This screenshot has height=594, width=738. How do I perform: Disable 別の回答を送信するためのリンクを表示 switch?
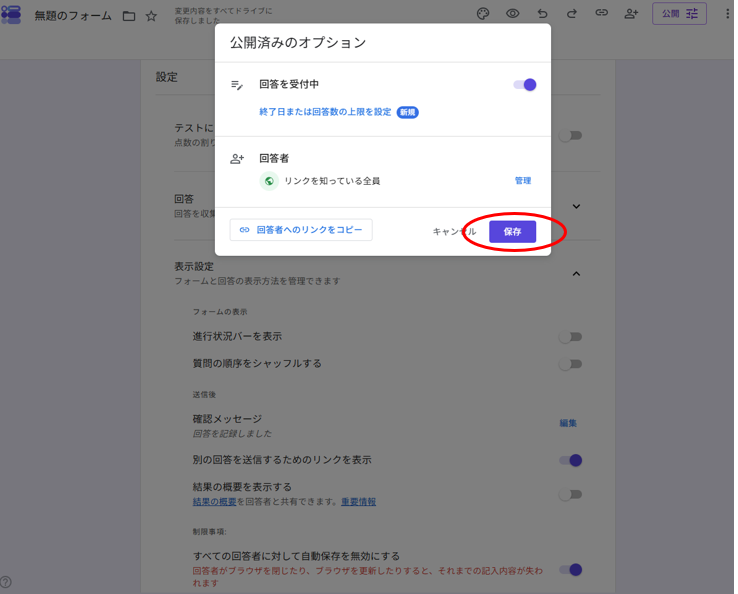[x=570, y=460]
